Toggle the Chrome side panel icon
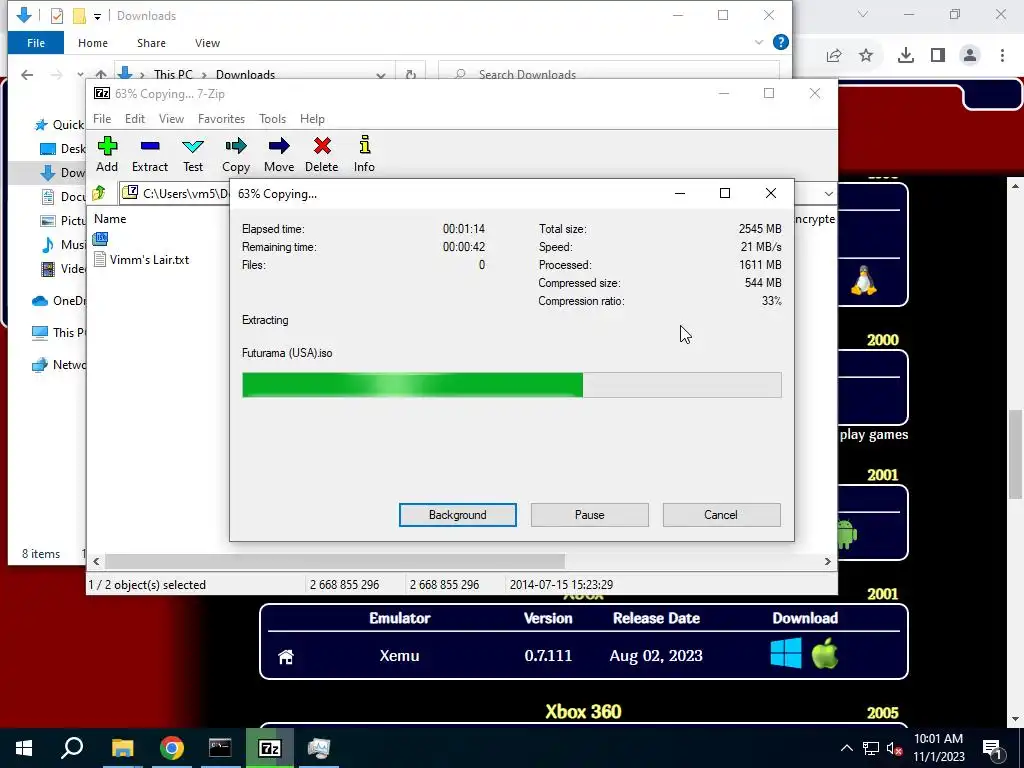The width and height of the screenshot is (1024, 768). point(938,56)
